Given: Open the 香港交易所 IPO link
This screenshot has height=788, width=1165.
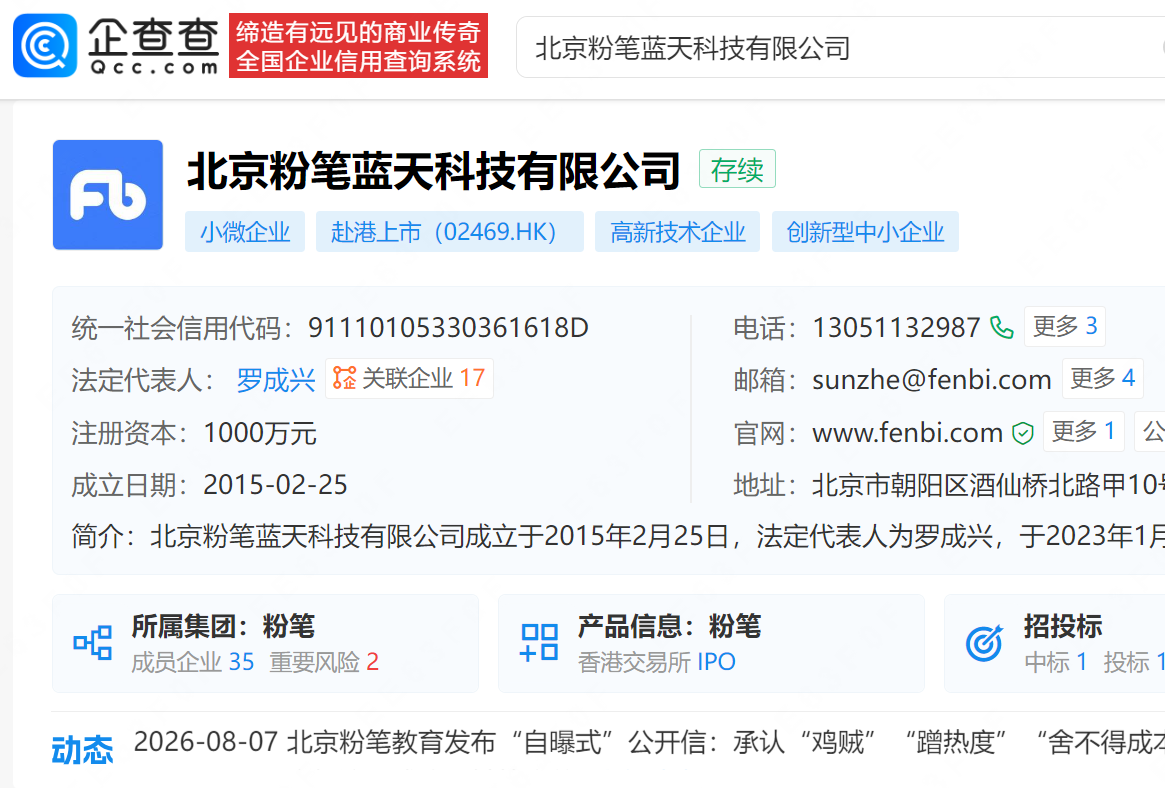Looking at the screenshot, I should tap(657, 662).
